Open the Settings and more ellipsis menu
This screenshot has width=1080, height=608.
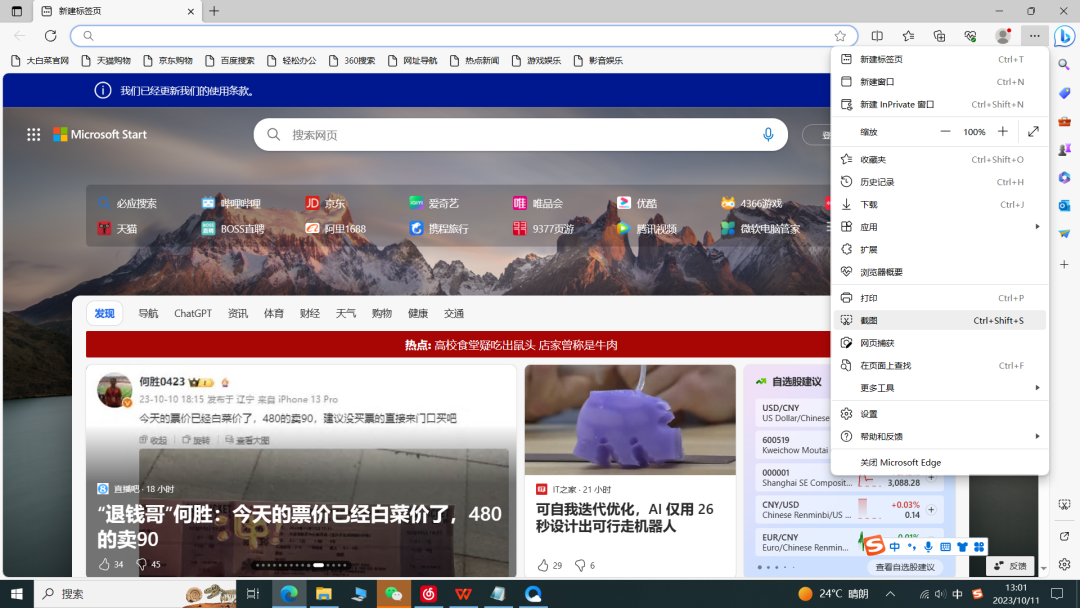(1035, 36)
